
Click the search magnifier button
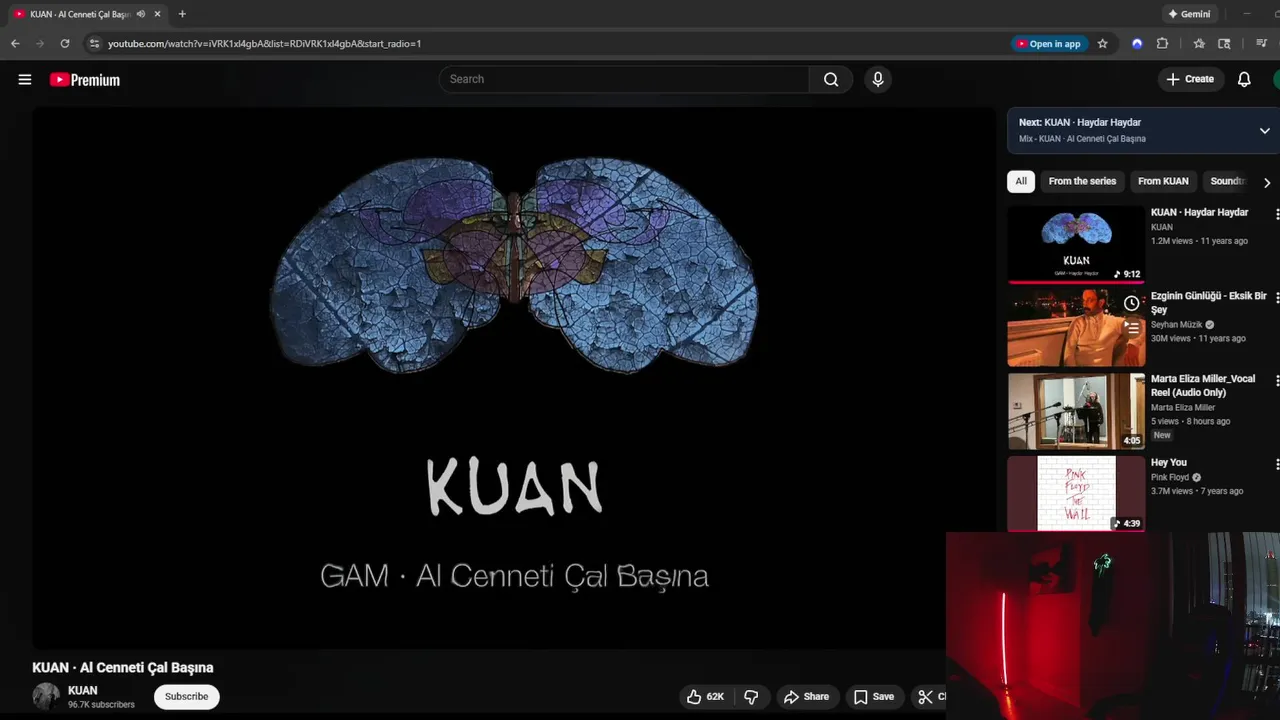click(x=831, y=79)
